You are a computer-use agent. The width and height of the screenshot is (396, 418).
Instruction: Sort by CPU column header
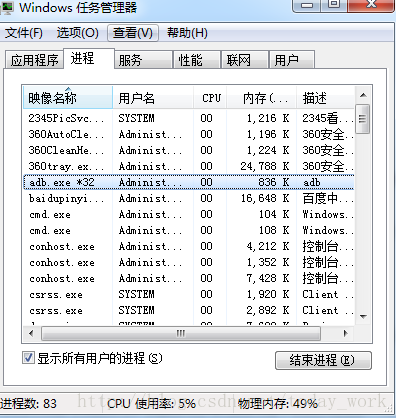[x=210, y=98]
